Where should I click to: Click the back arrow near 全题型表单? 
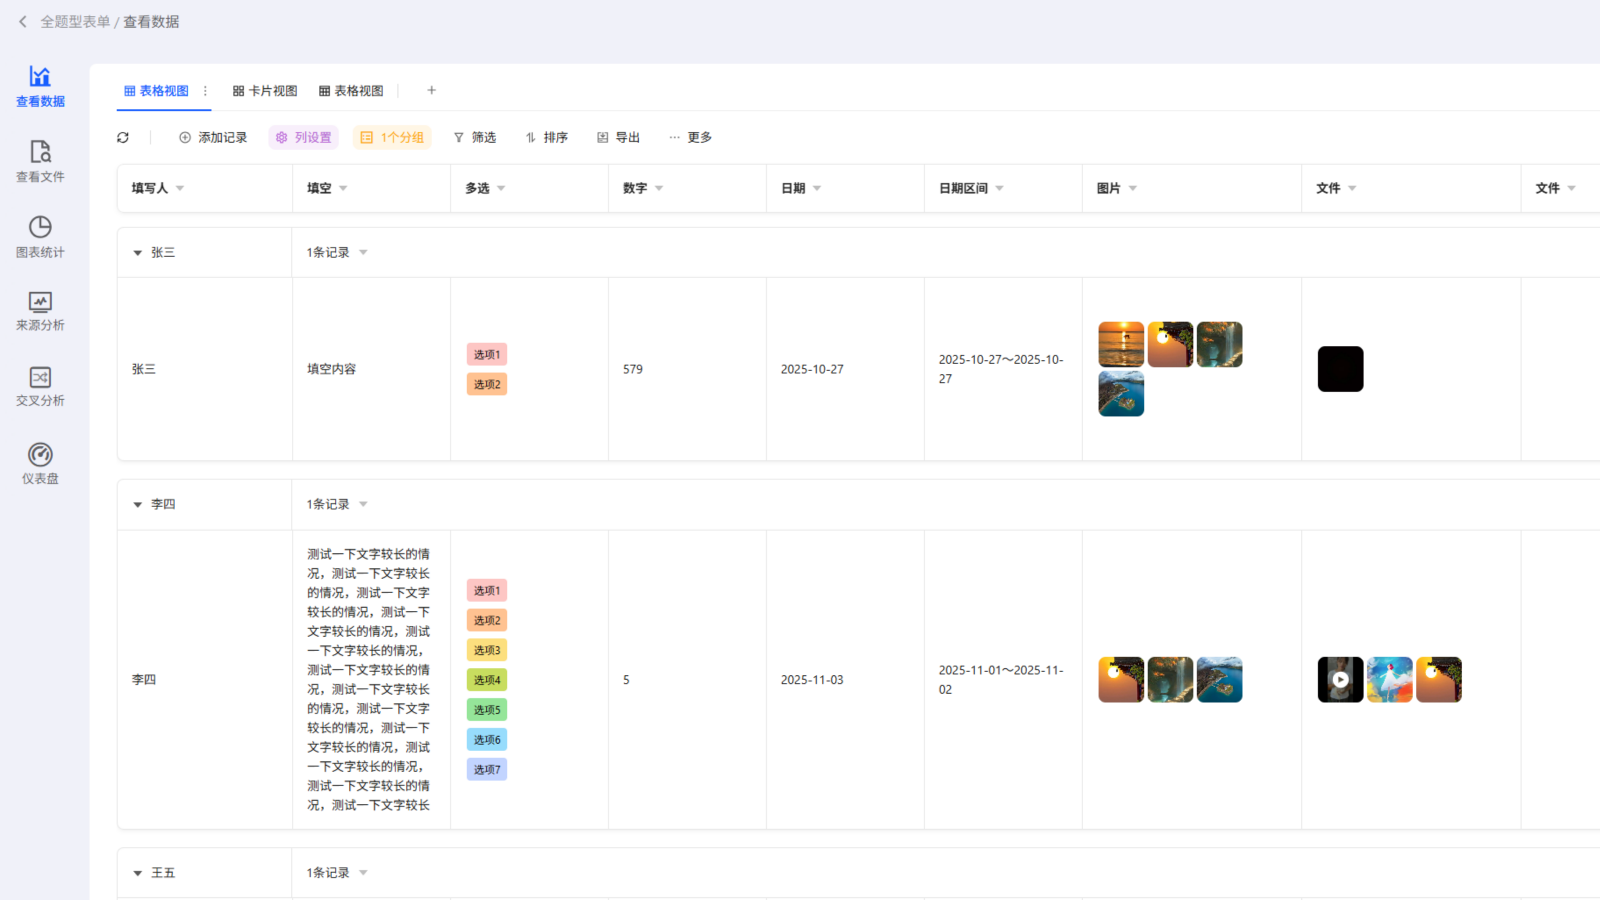pyautogui.click(x=22, y=21)
